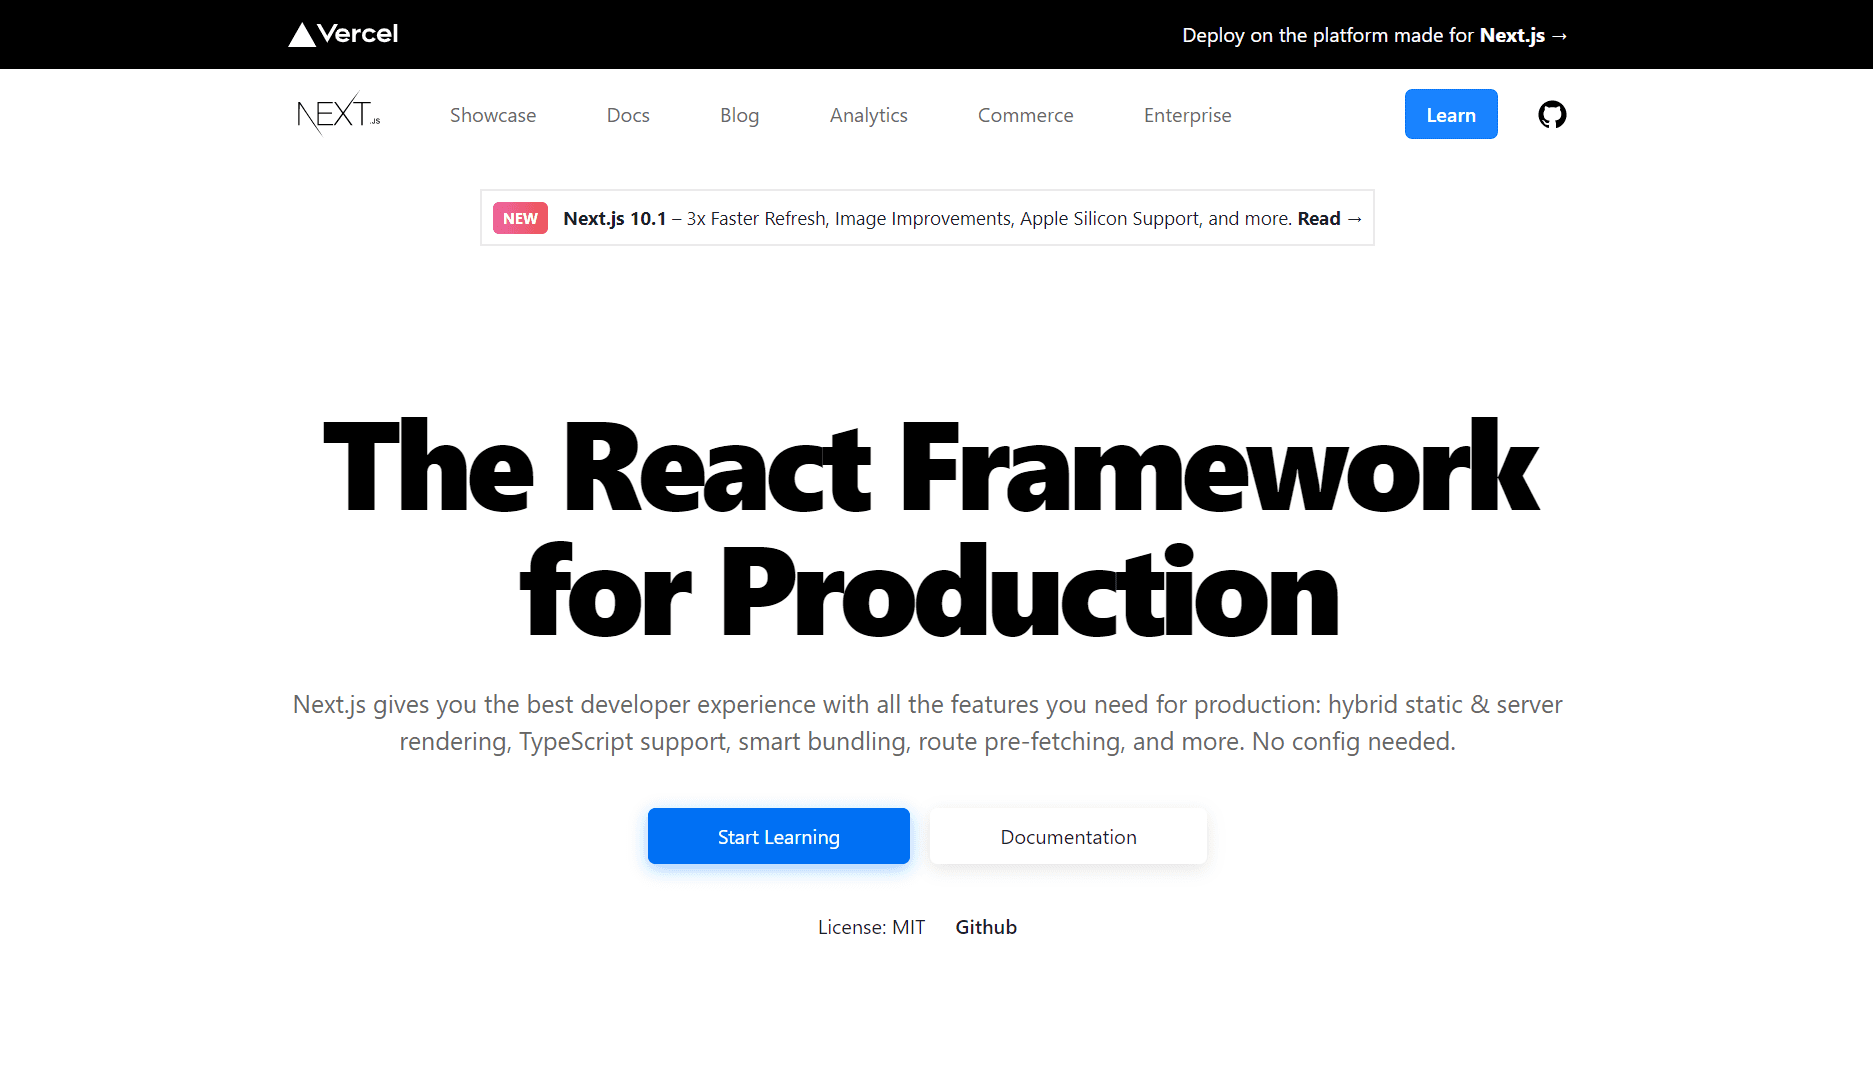Click the blue Learn button

point(1451,114)
